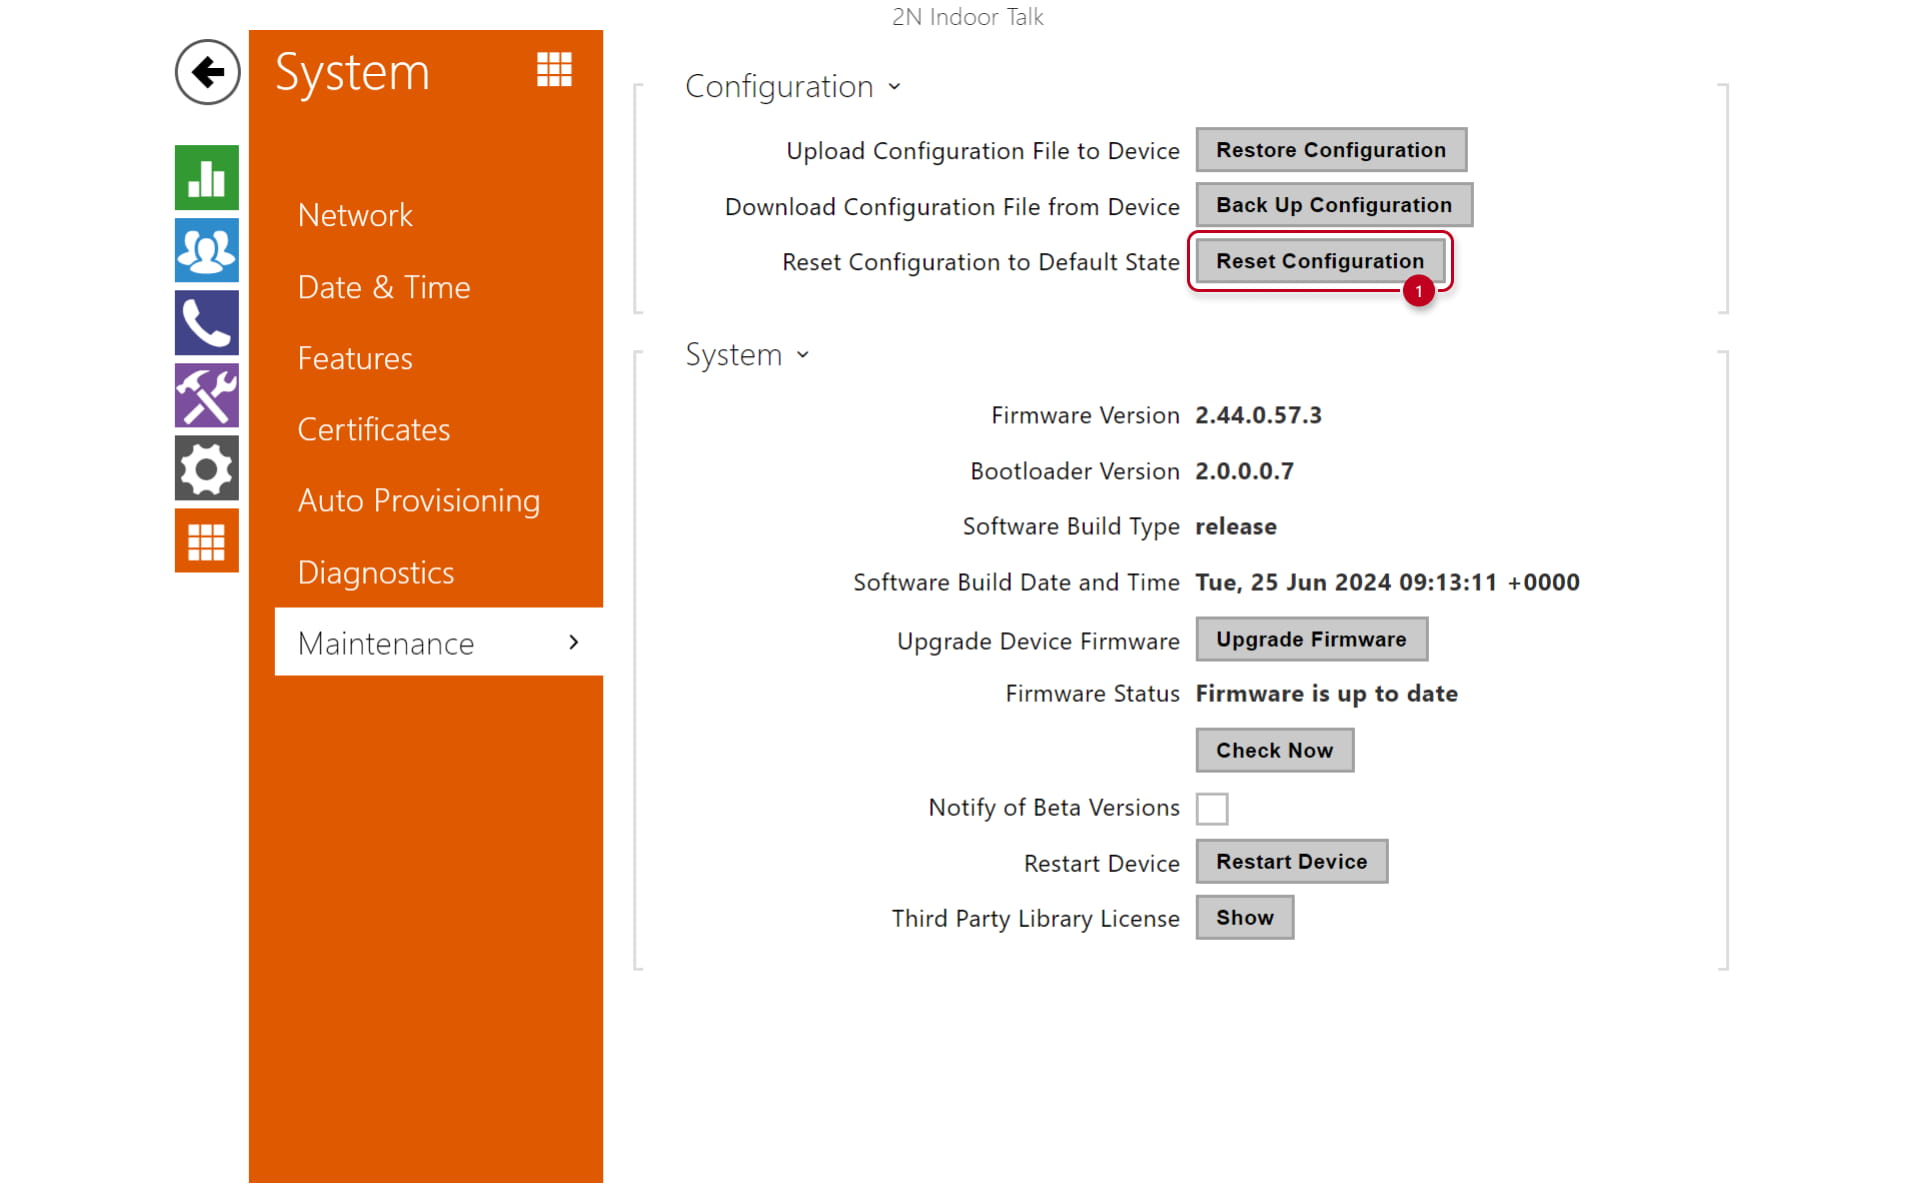1920x1200 pixels.
Task: Open the green Status bar-chart icon
Action: pos(207,178)
